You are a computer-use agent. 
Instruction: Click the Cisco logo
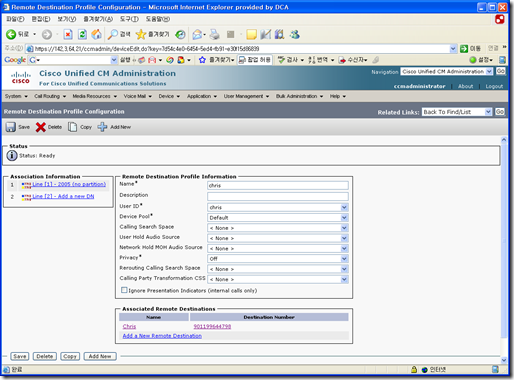pos(21,78)
